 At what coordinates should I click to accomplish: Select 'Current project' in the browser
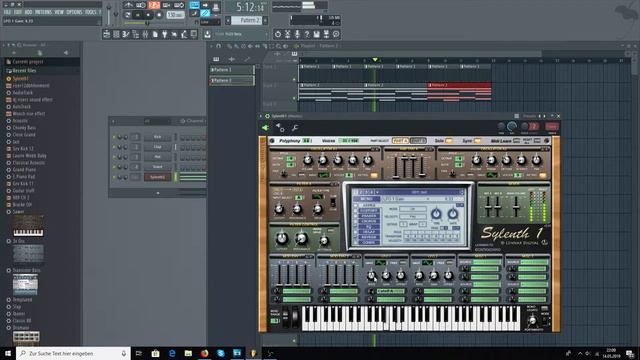28,62
